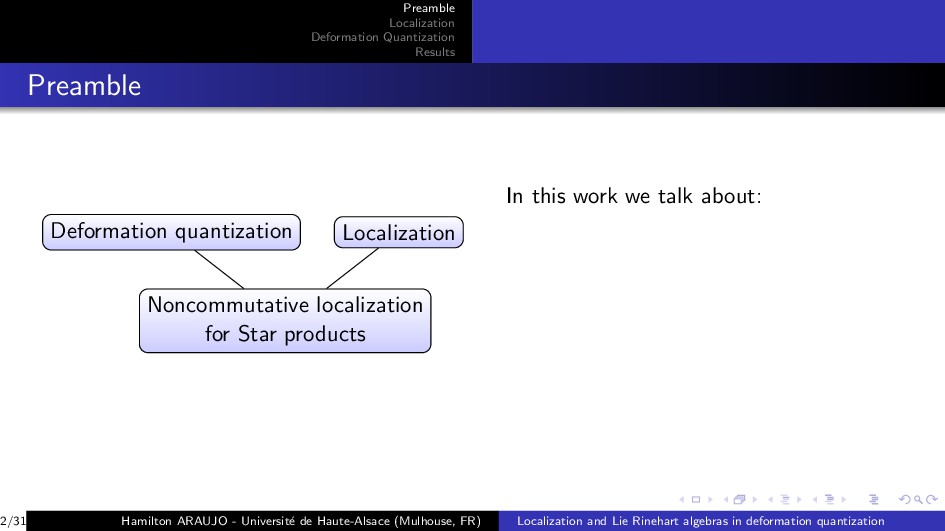Click the section navigation icon
Image resolution: width=945 pixels, height=531 pixels.
tap(829, 500)
